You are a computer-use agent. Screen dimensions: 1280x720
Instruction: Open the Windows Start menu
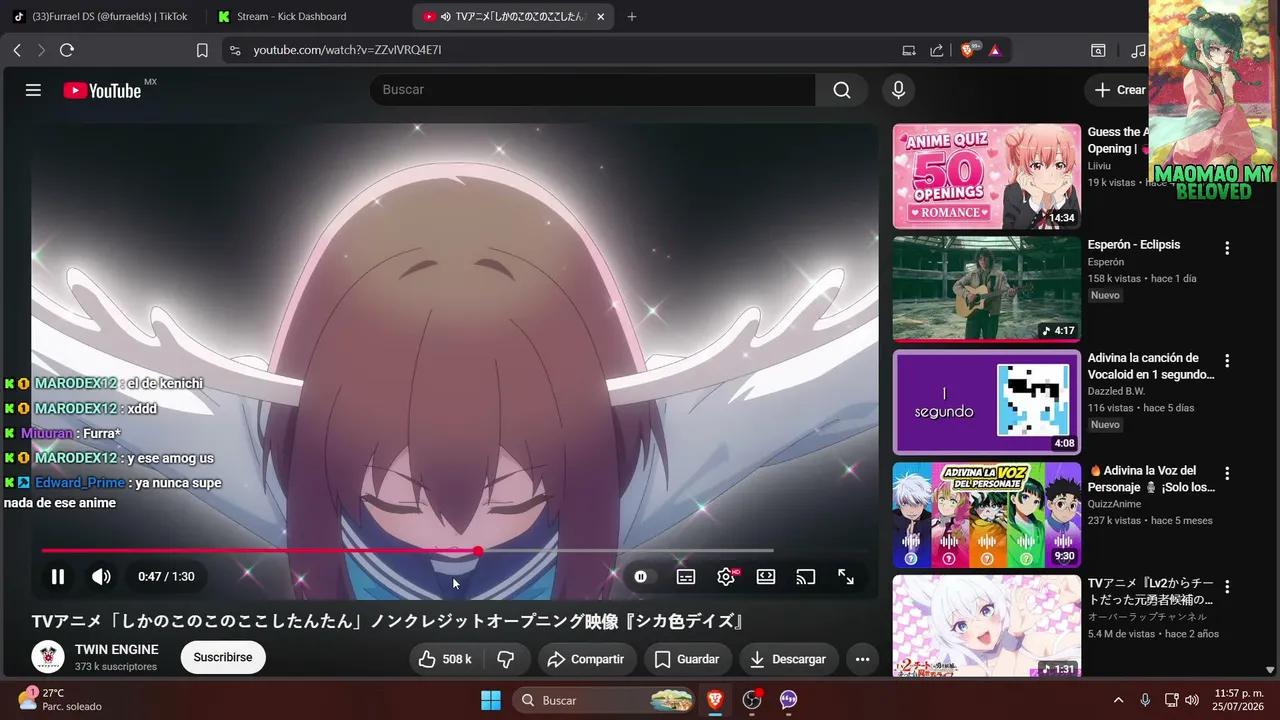coord(491,700)
